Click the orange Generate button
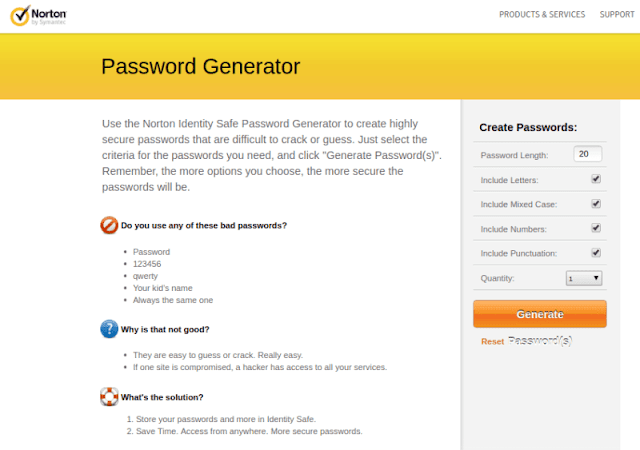This screenshot has width=640, height=450. tap(540, 314)
